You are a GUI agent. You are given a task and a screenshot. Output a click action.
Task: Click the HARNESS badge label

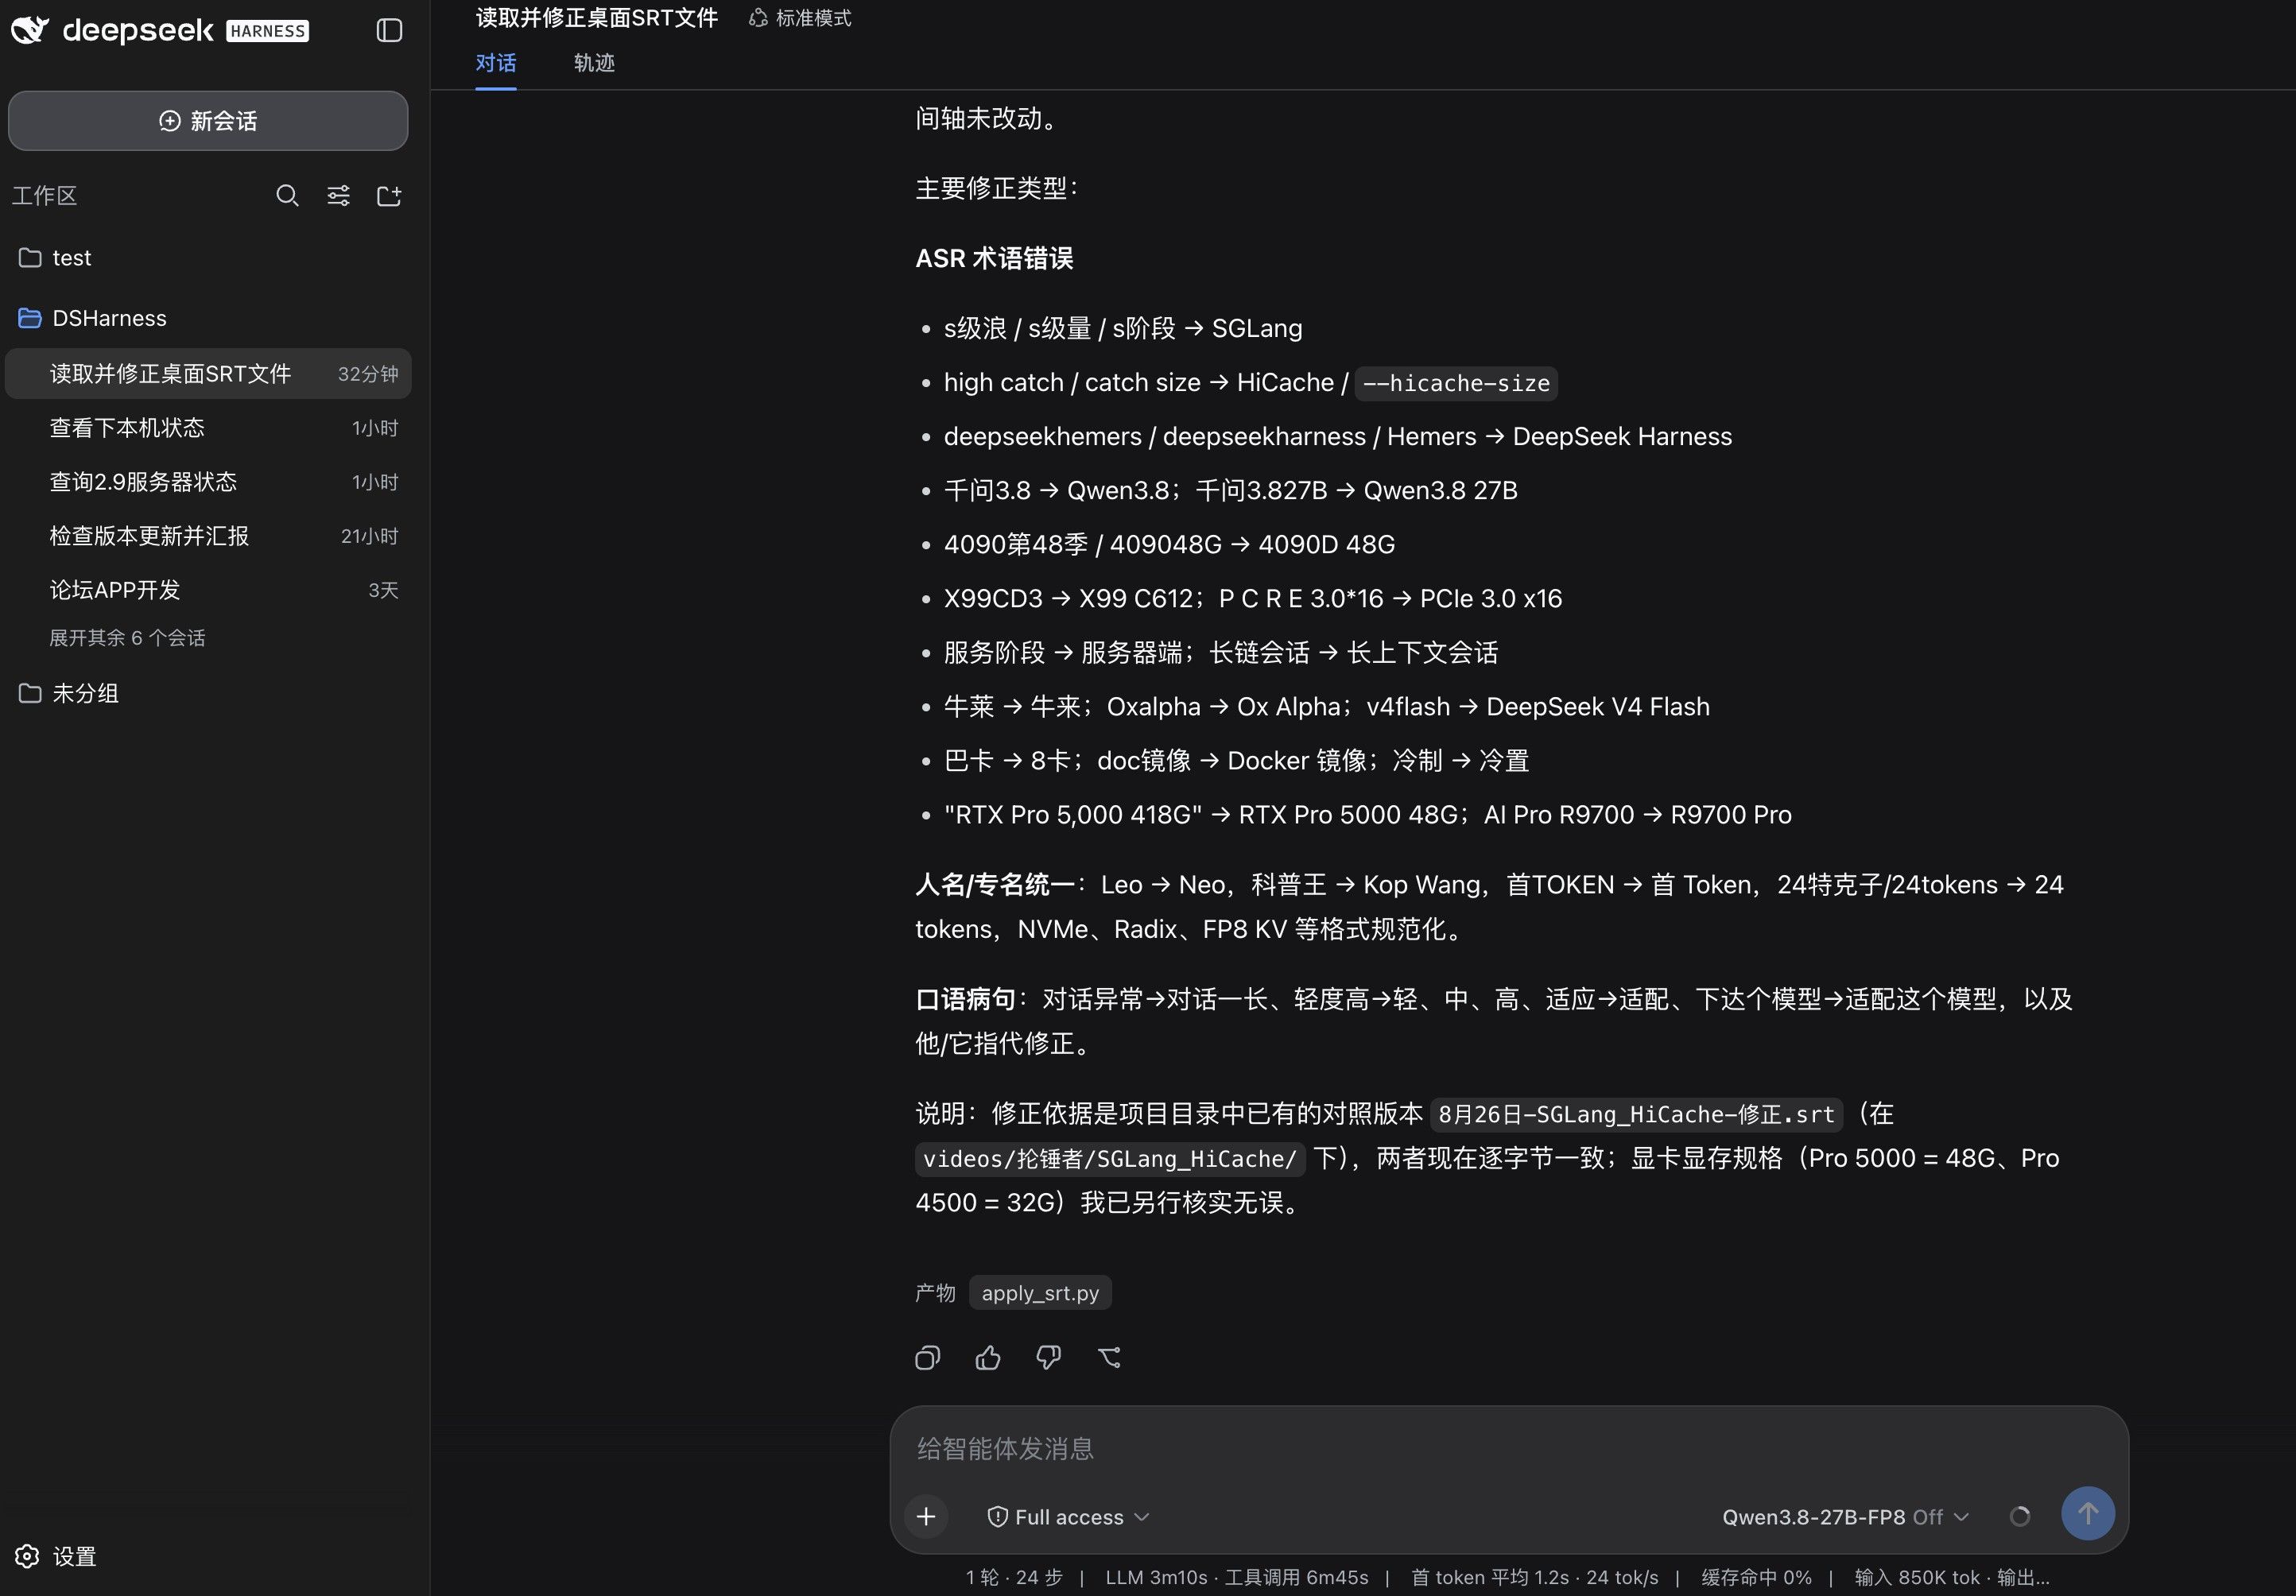coord(267,31)
